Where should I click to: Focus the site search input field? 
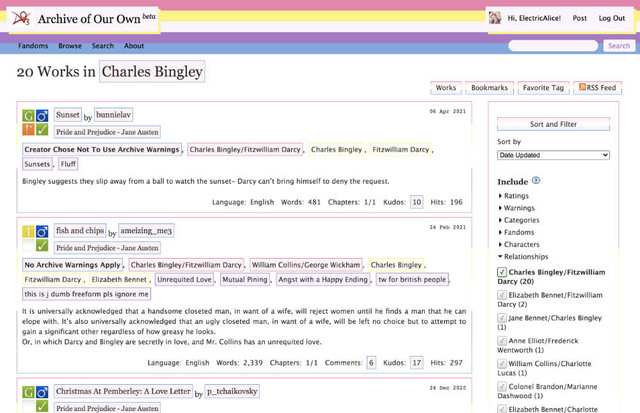pos(553,46)
